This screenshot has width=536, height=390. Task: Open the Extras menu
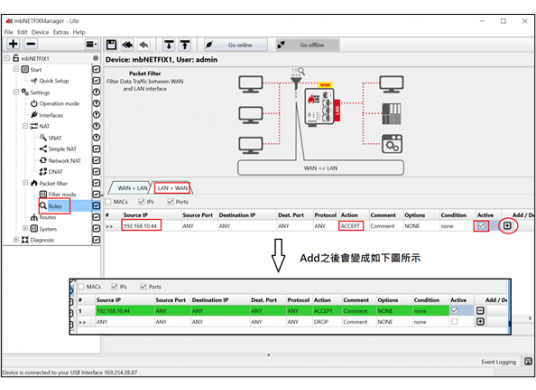[61, 32]
